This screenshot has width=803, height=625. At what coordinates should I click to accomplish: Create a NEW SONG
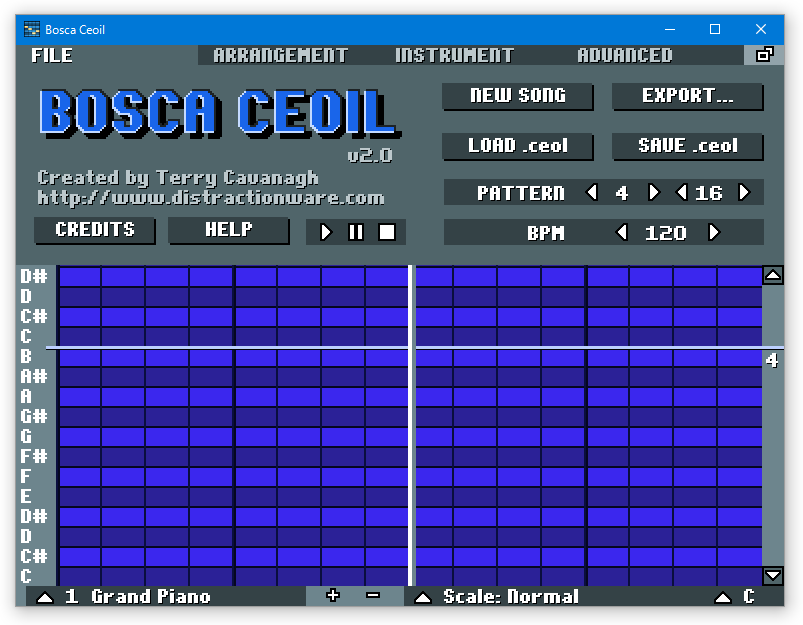pos(518,96)
